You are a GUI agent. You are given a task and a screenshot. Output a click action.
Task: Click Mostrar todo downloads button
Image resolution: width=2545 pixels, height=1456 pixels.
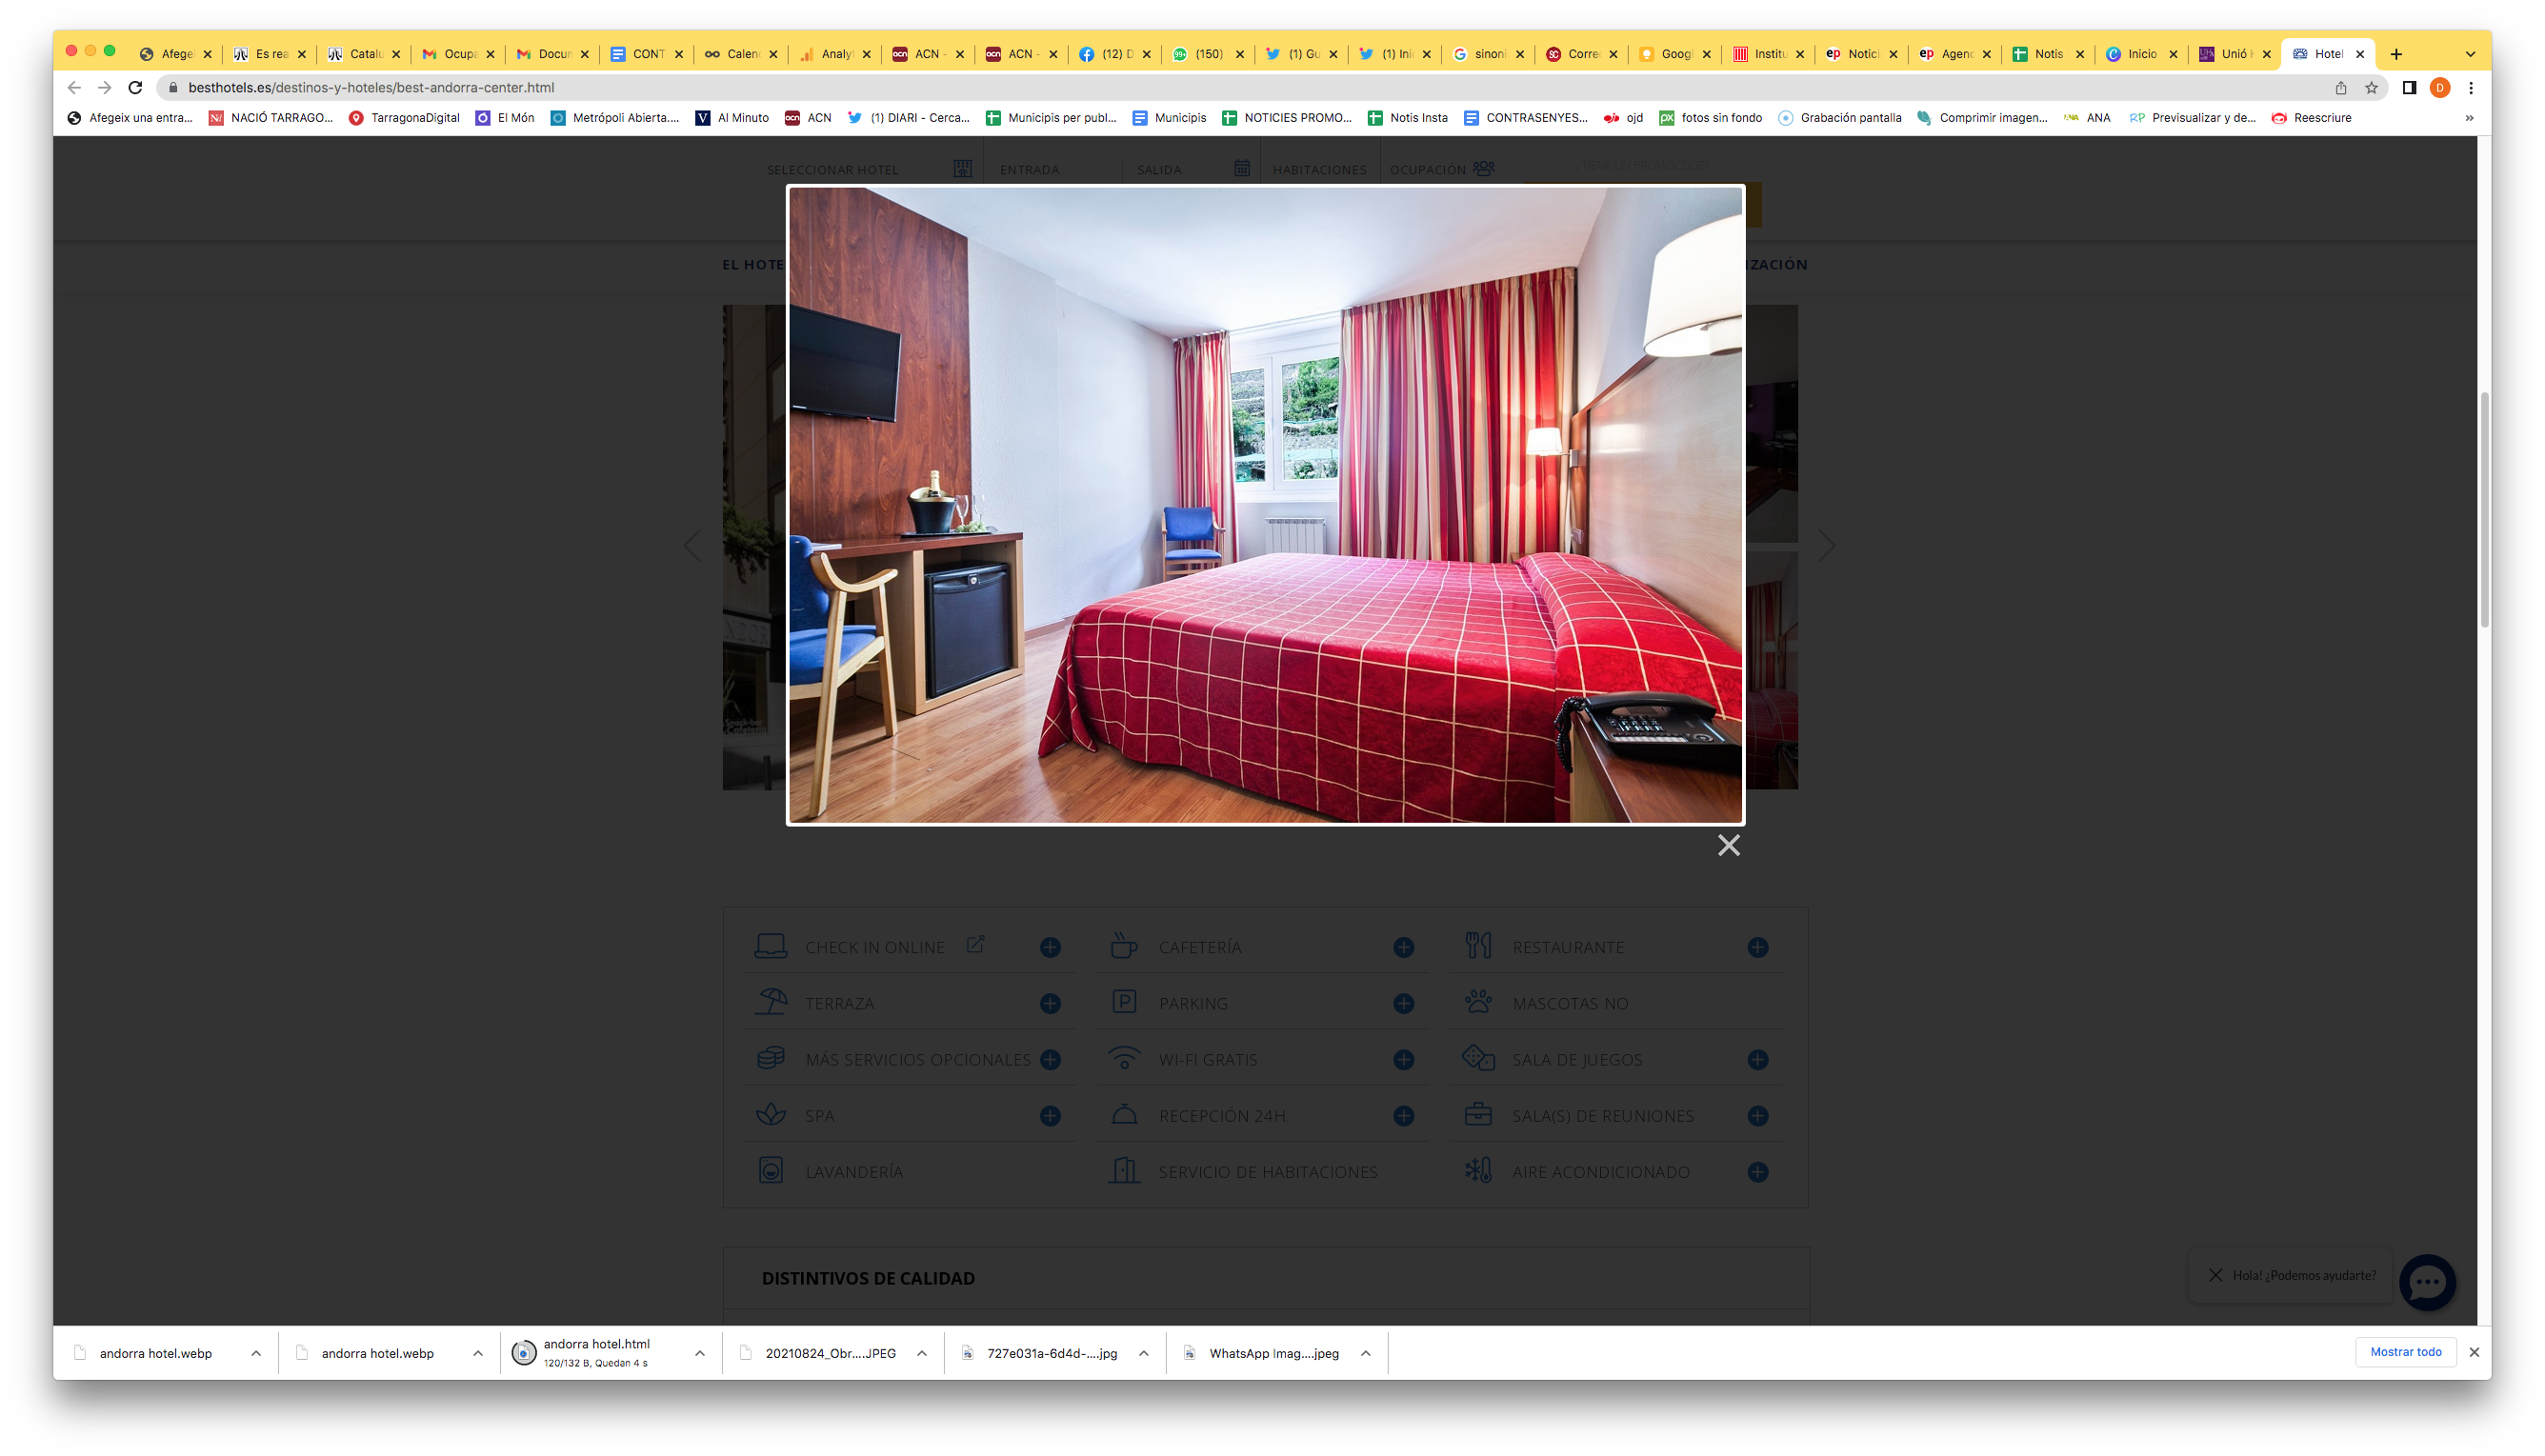click(x=2405, y=1352)
